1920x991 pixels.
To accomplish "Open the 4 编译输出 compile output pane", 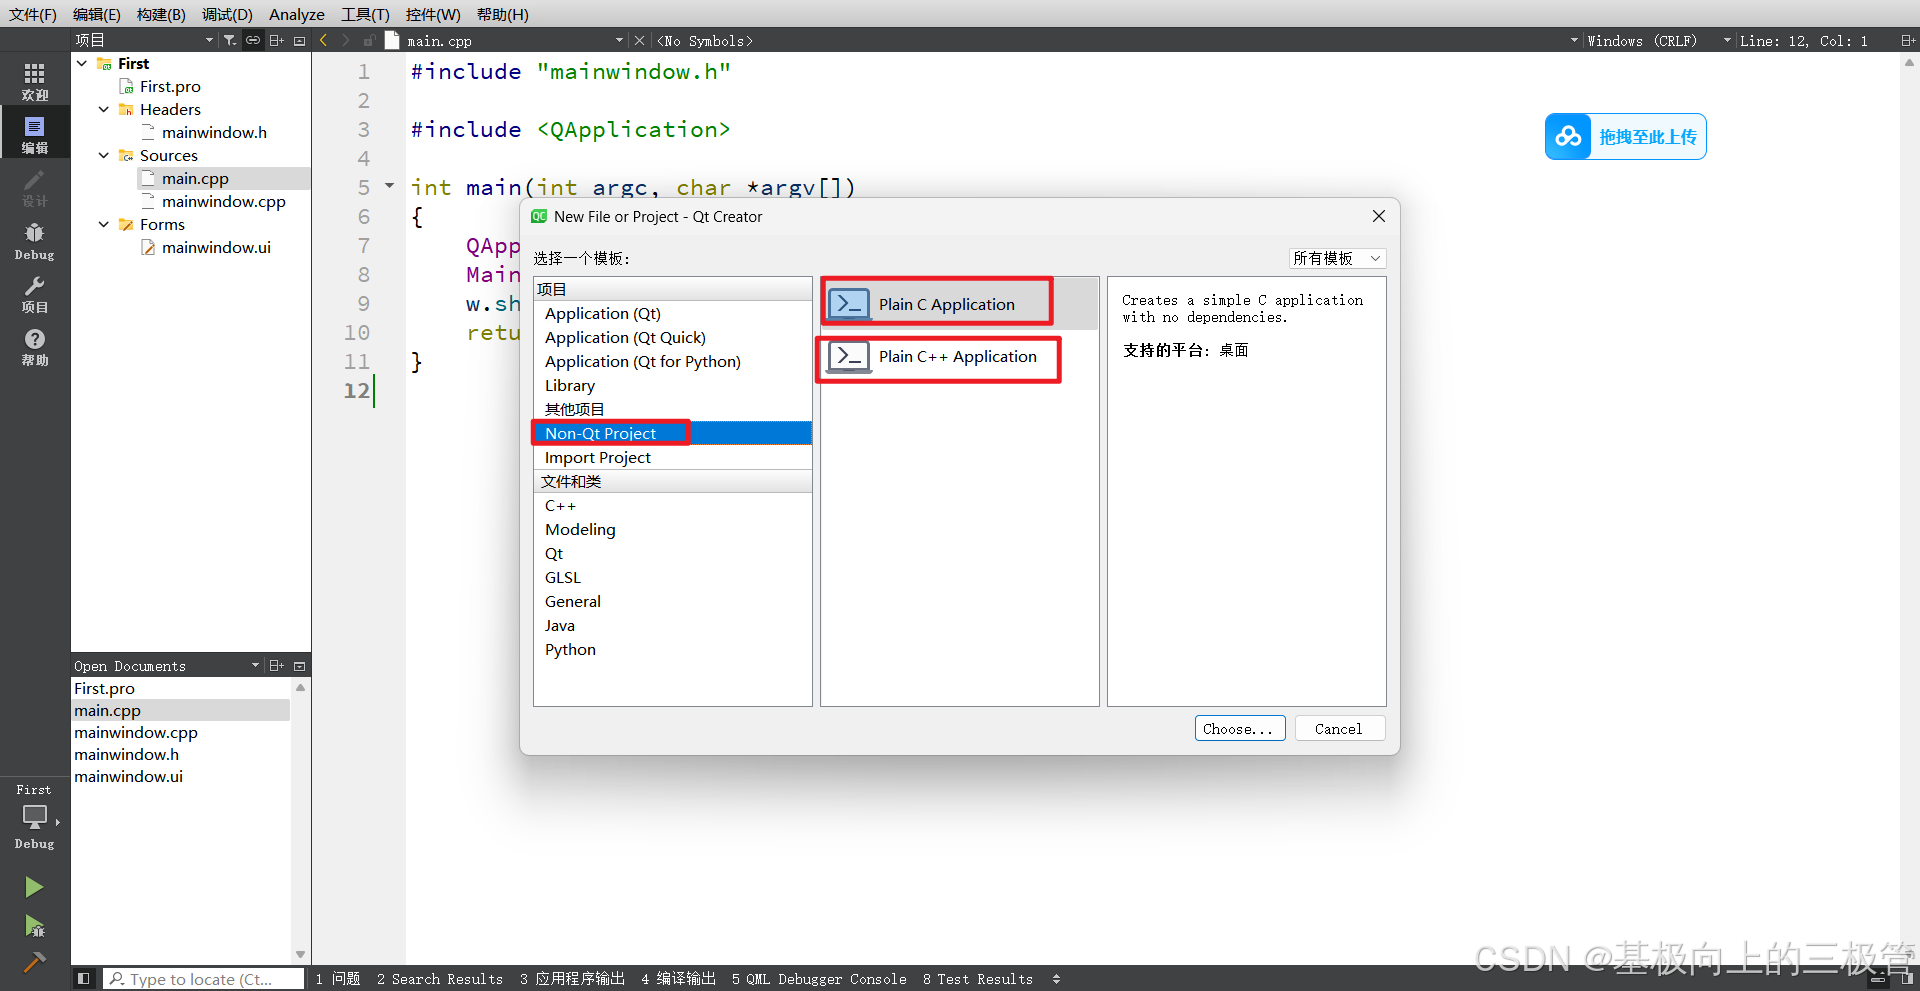I will pyautogui.click(x=678, y=979).
